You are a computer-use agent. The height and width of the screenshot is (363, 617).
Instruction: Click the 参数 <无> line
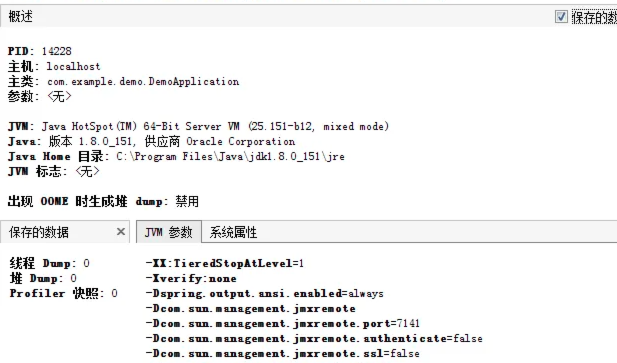pyautogui.click(x=39, y=96)
